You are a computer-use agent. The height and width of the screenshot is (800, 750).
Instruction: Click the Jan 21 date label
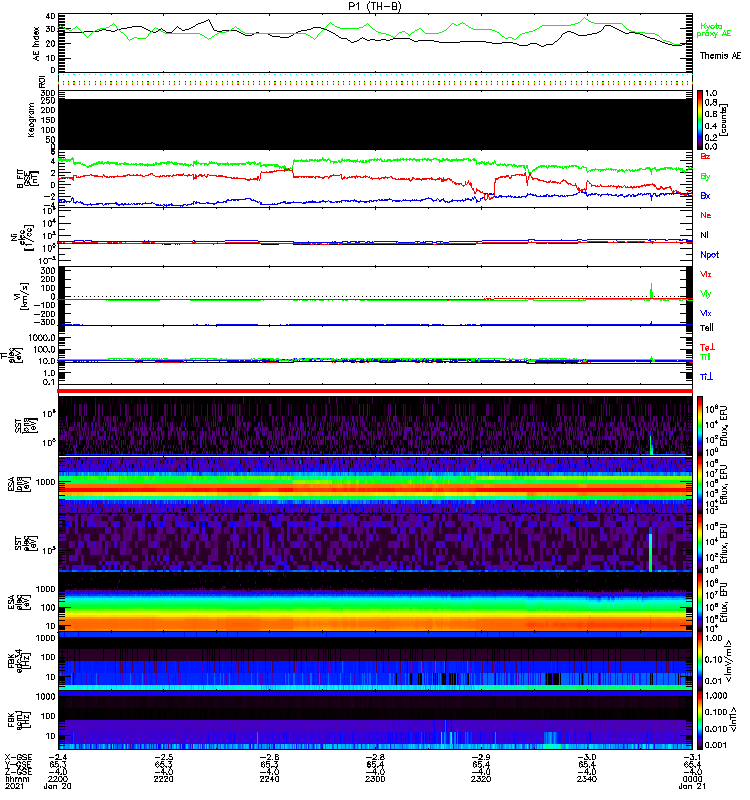pos(692,786)
